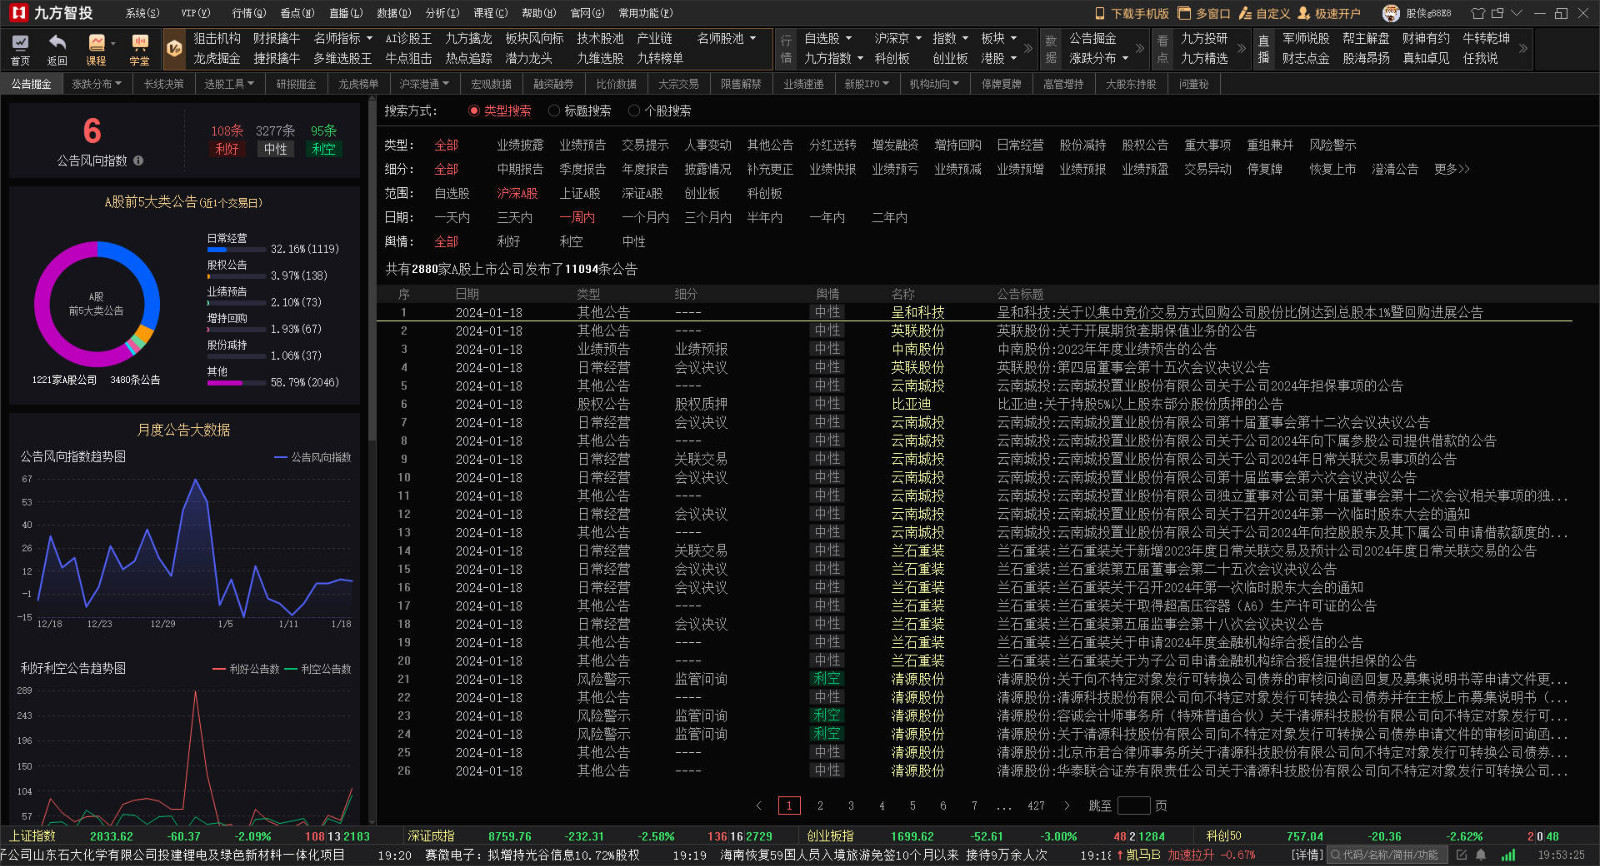The image size is (1600, 866).
Task: Click the 公告掘金 button in 数据 group
Action: point(1092,38)
